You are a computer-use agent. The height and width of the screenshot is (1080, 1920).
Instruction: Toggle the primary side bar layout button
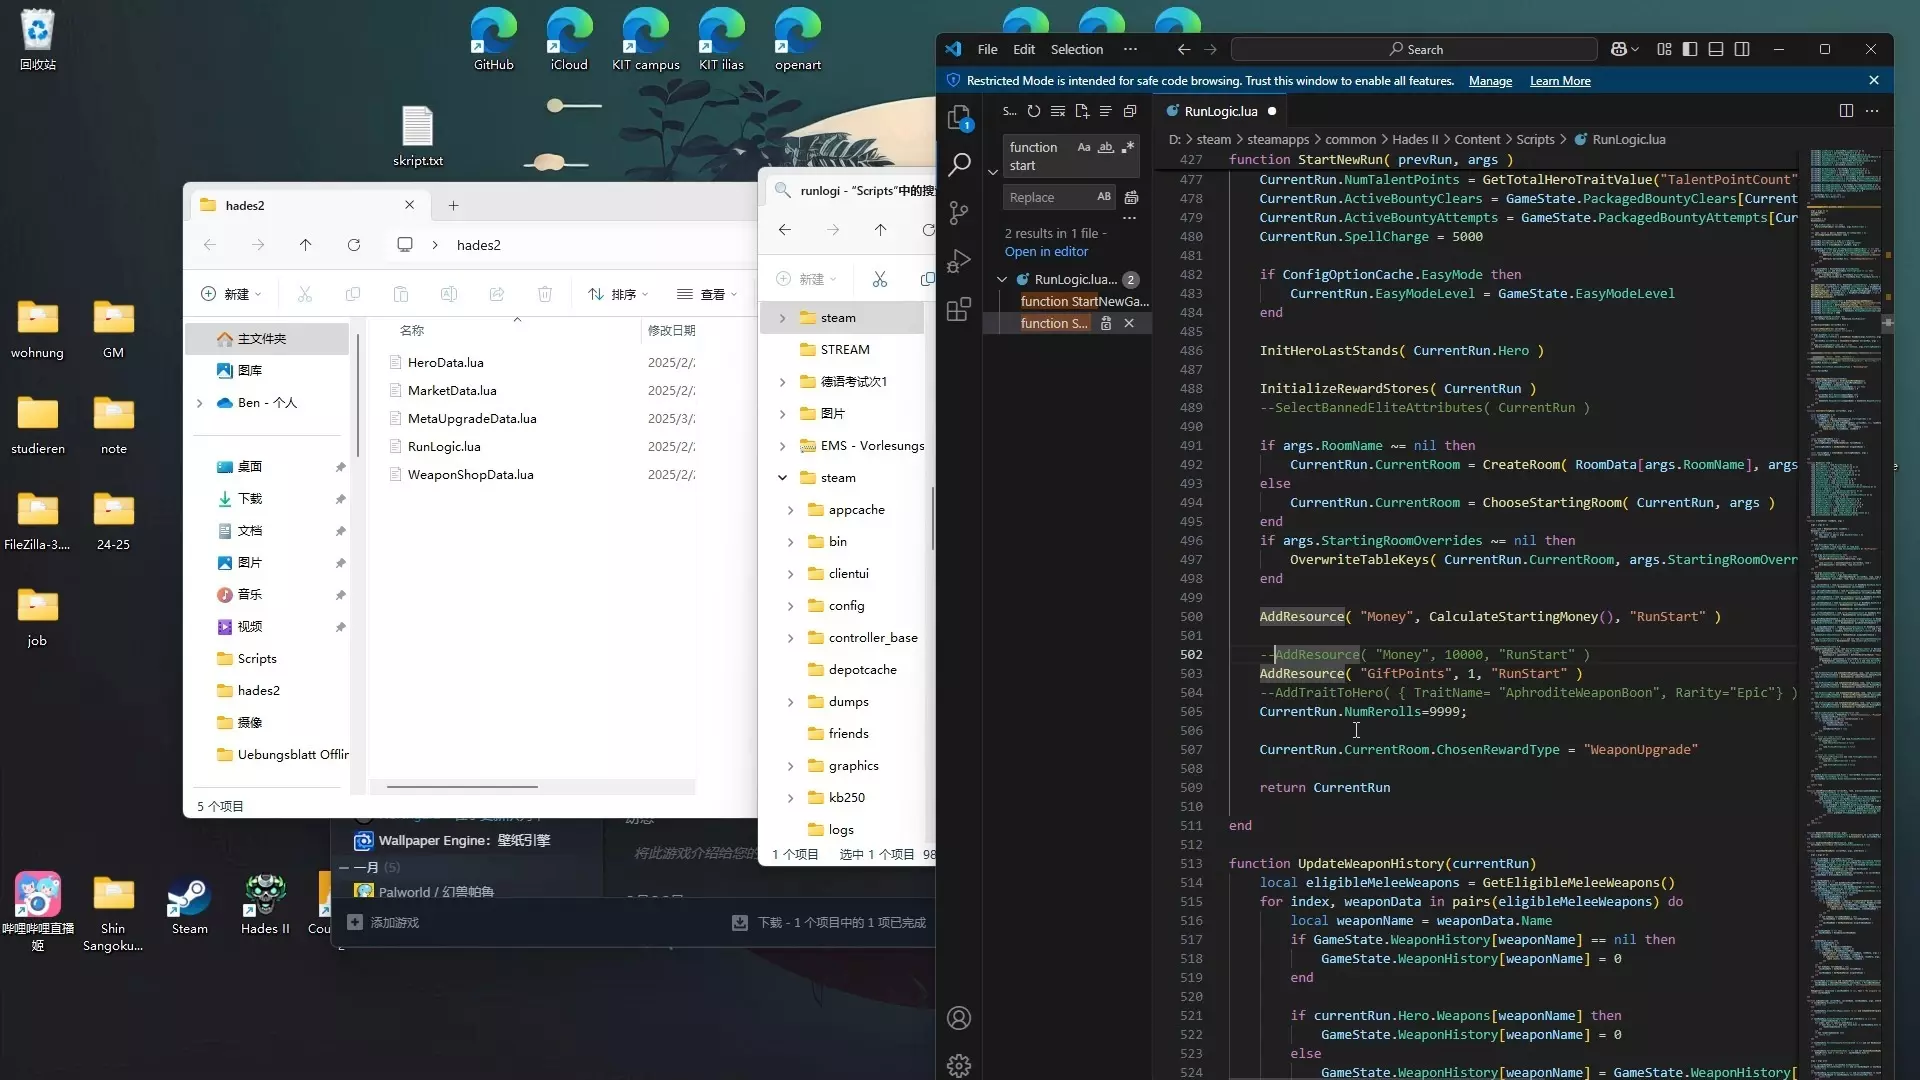[x=1690, y=49]
